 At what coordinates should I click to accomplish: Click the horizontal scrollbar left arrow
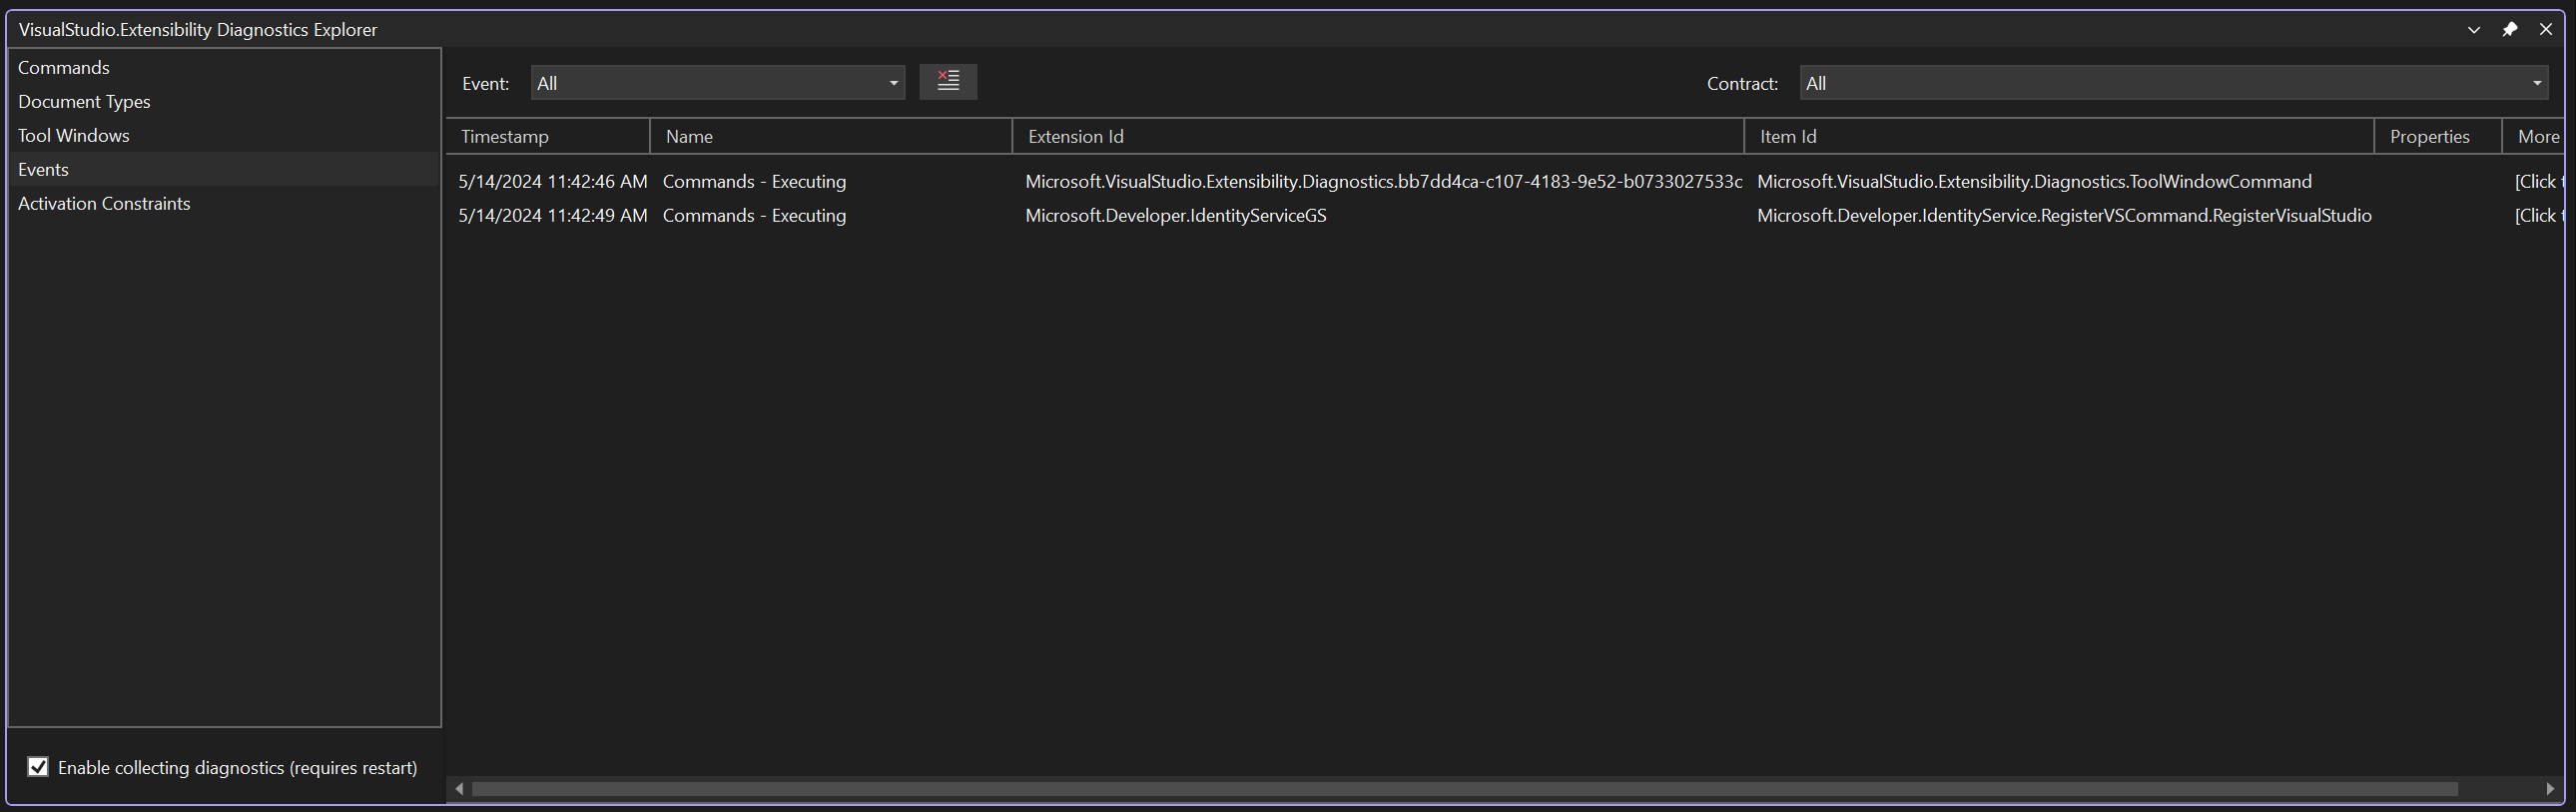coord(459,789)
